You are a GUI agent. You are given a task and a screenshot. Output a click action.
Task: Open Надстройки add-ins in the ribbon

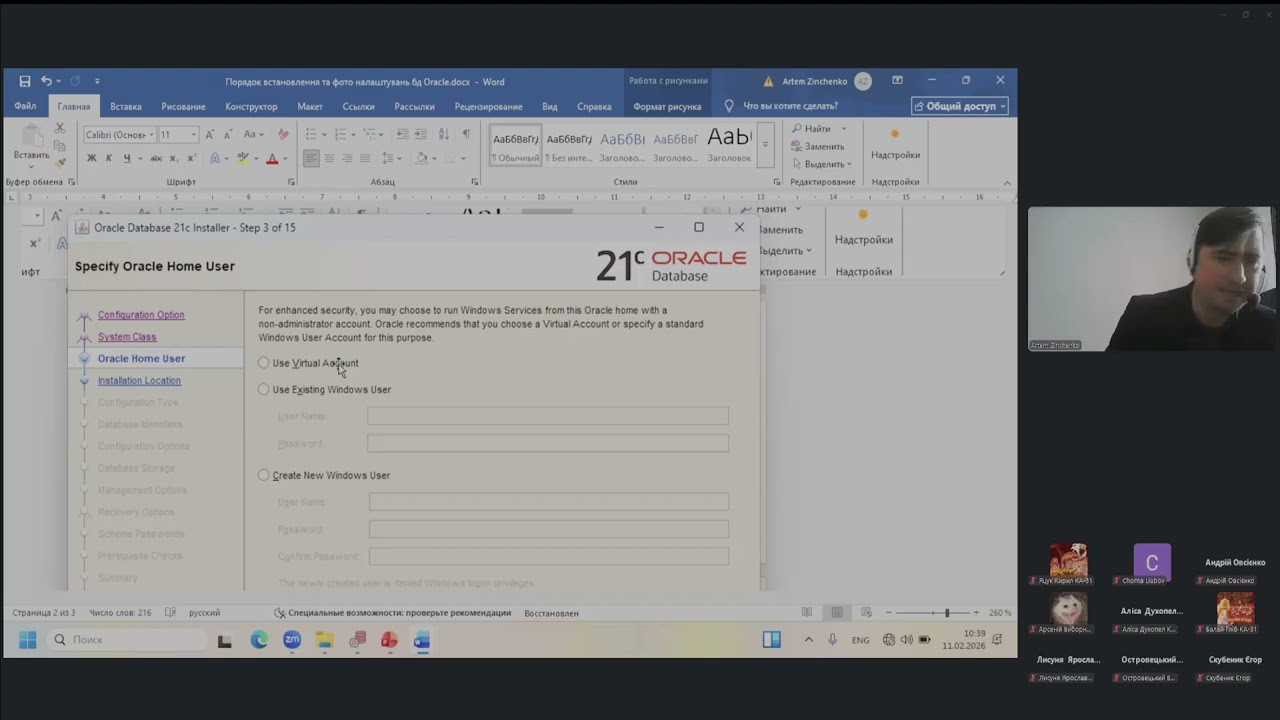coord(895,144)
